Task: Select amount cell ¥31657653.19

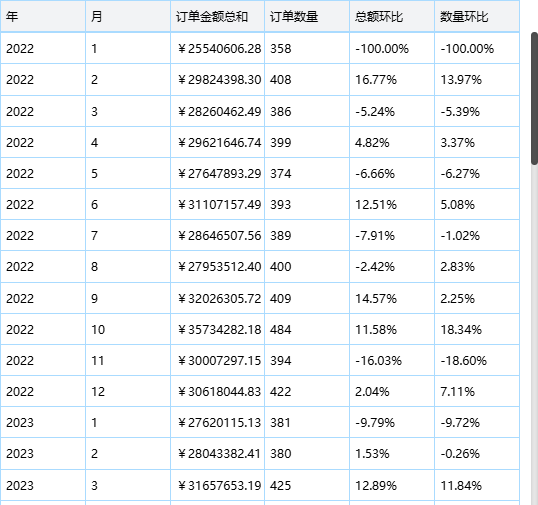Action: pyautogui.click(x=218, y=485)
